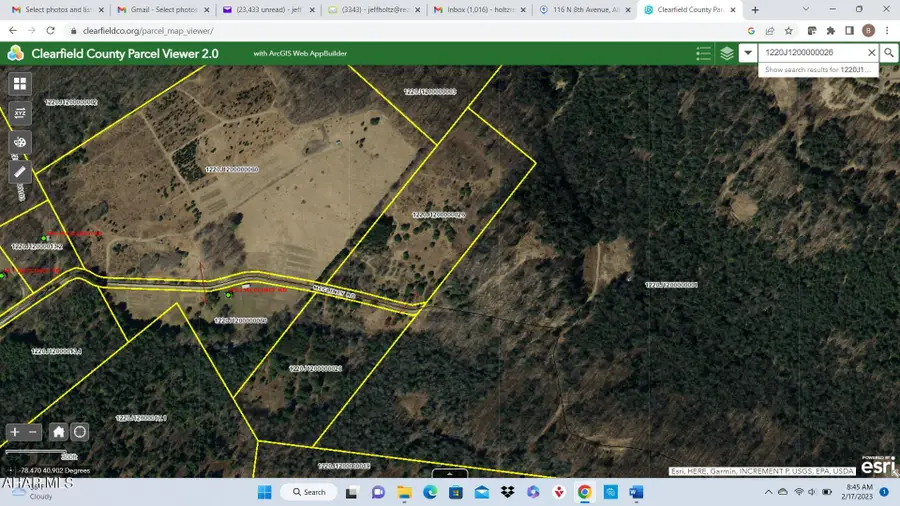Expand the attribute table bottom arrow
Viewport: 900px width, 506px height.
450,473
